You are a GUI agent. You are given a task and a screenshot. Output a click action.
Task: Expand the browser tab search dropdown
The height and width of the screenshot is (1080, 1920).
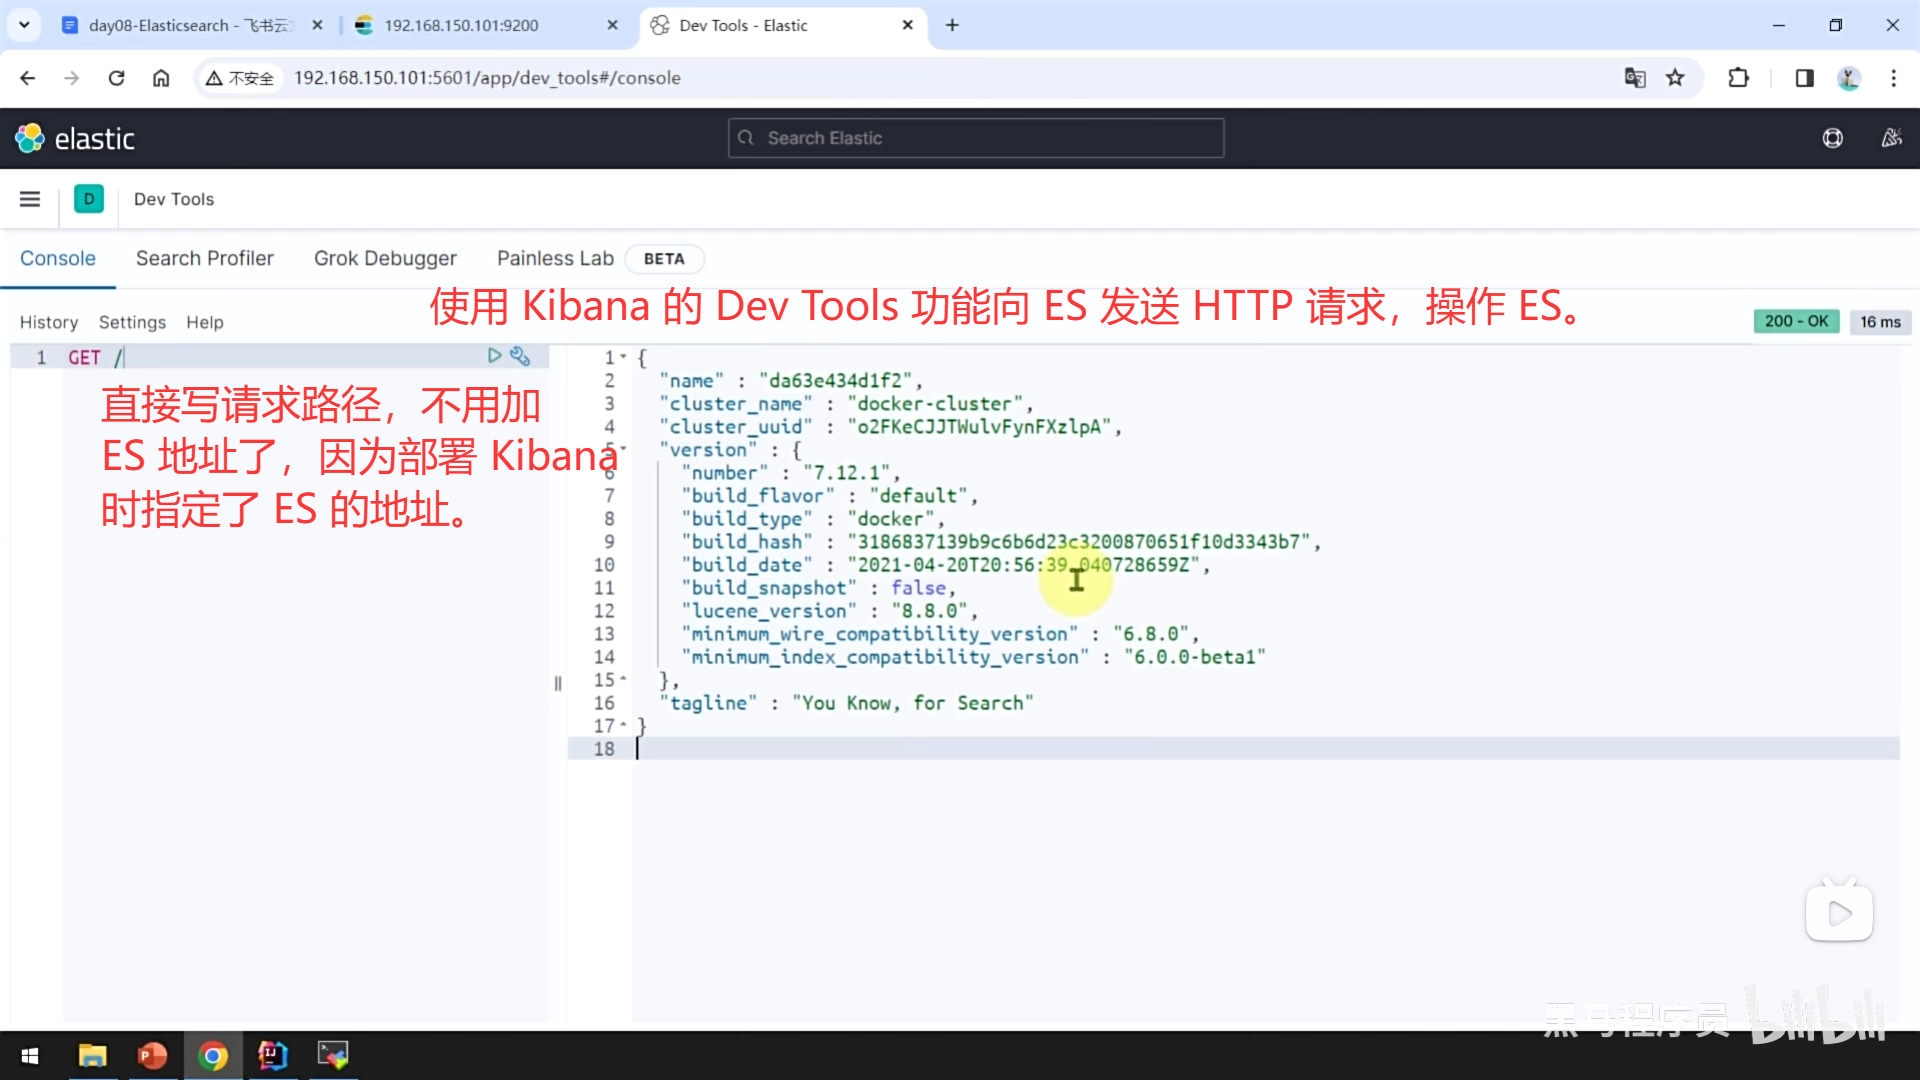[x=24, y=25]
